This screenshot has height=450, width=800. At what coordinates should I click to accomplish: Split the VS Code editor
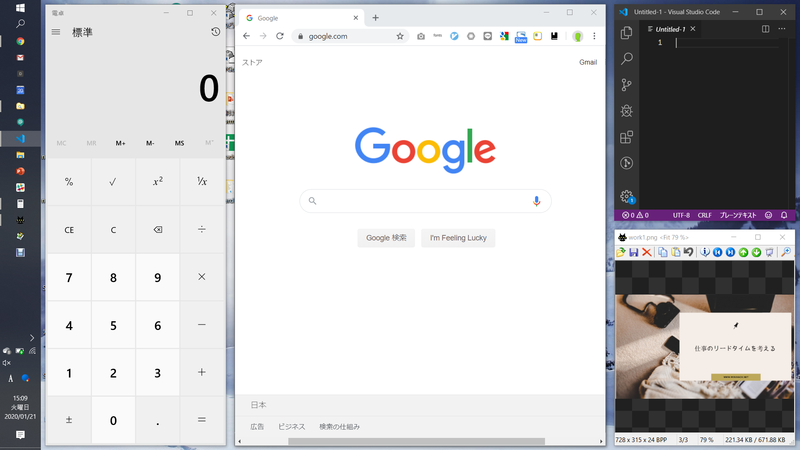tap(765, 29)
